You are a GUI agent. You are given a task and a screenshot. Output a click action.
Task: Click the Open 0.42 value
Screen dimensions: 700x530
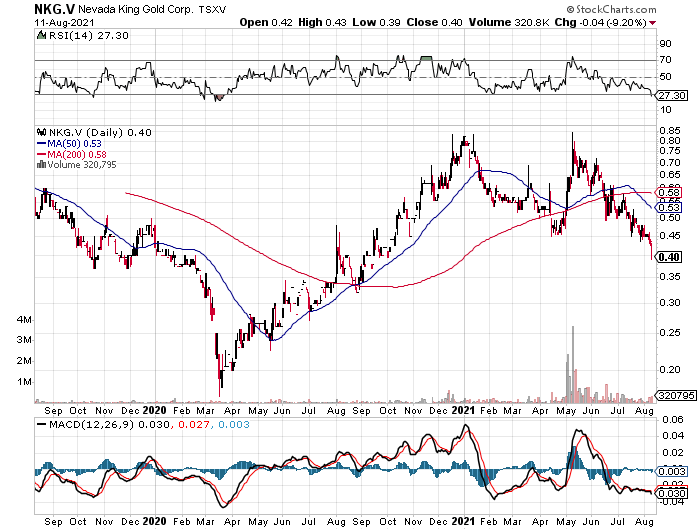click(266, 22)
